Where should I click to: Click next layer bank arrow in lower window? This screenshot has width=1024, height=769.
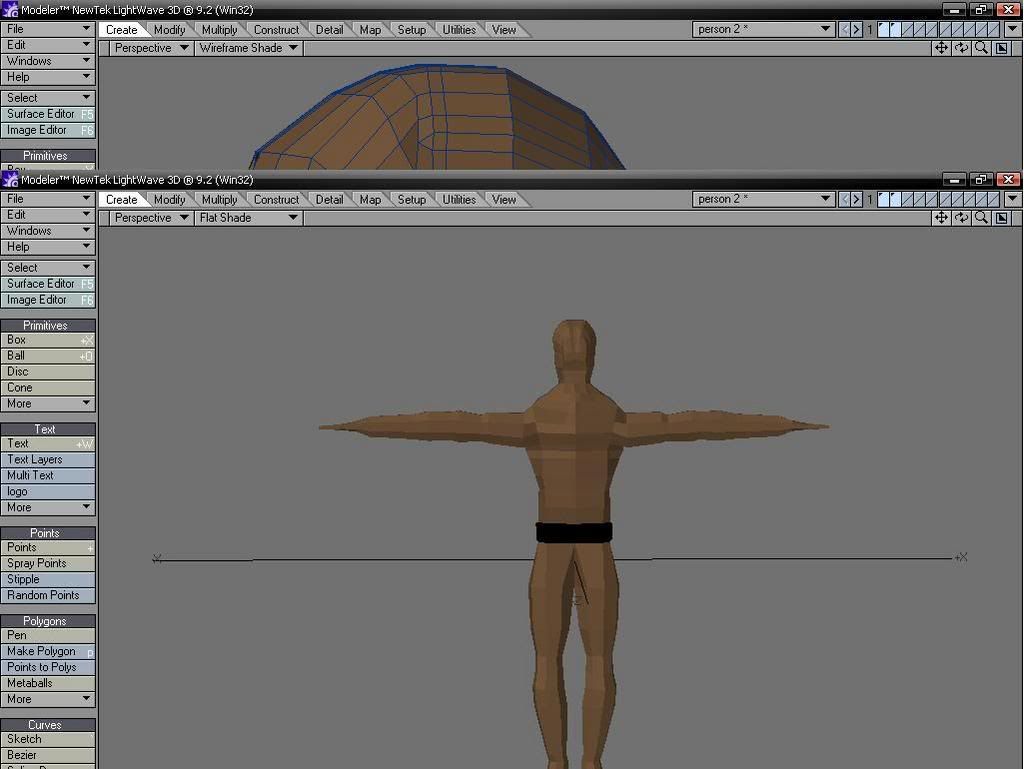click(x=856, y=199)
